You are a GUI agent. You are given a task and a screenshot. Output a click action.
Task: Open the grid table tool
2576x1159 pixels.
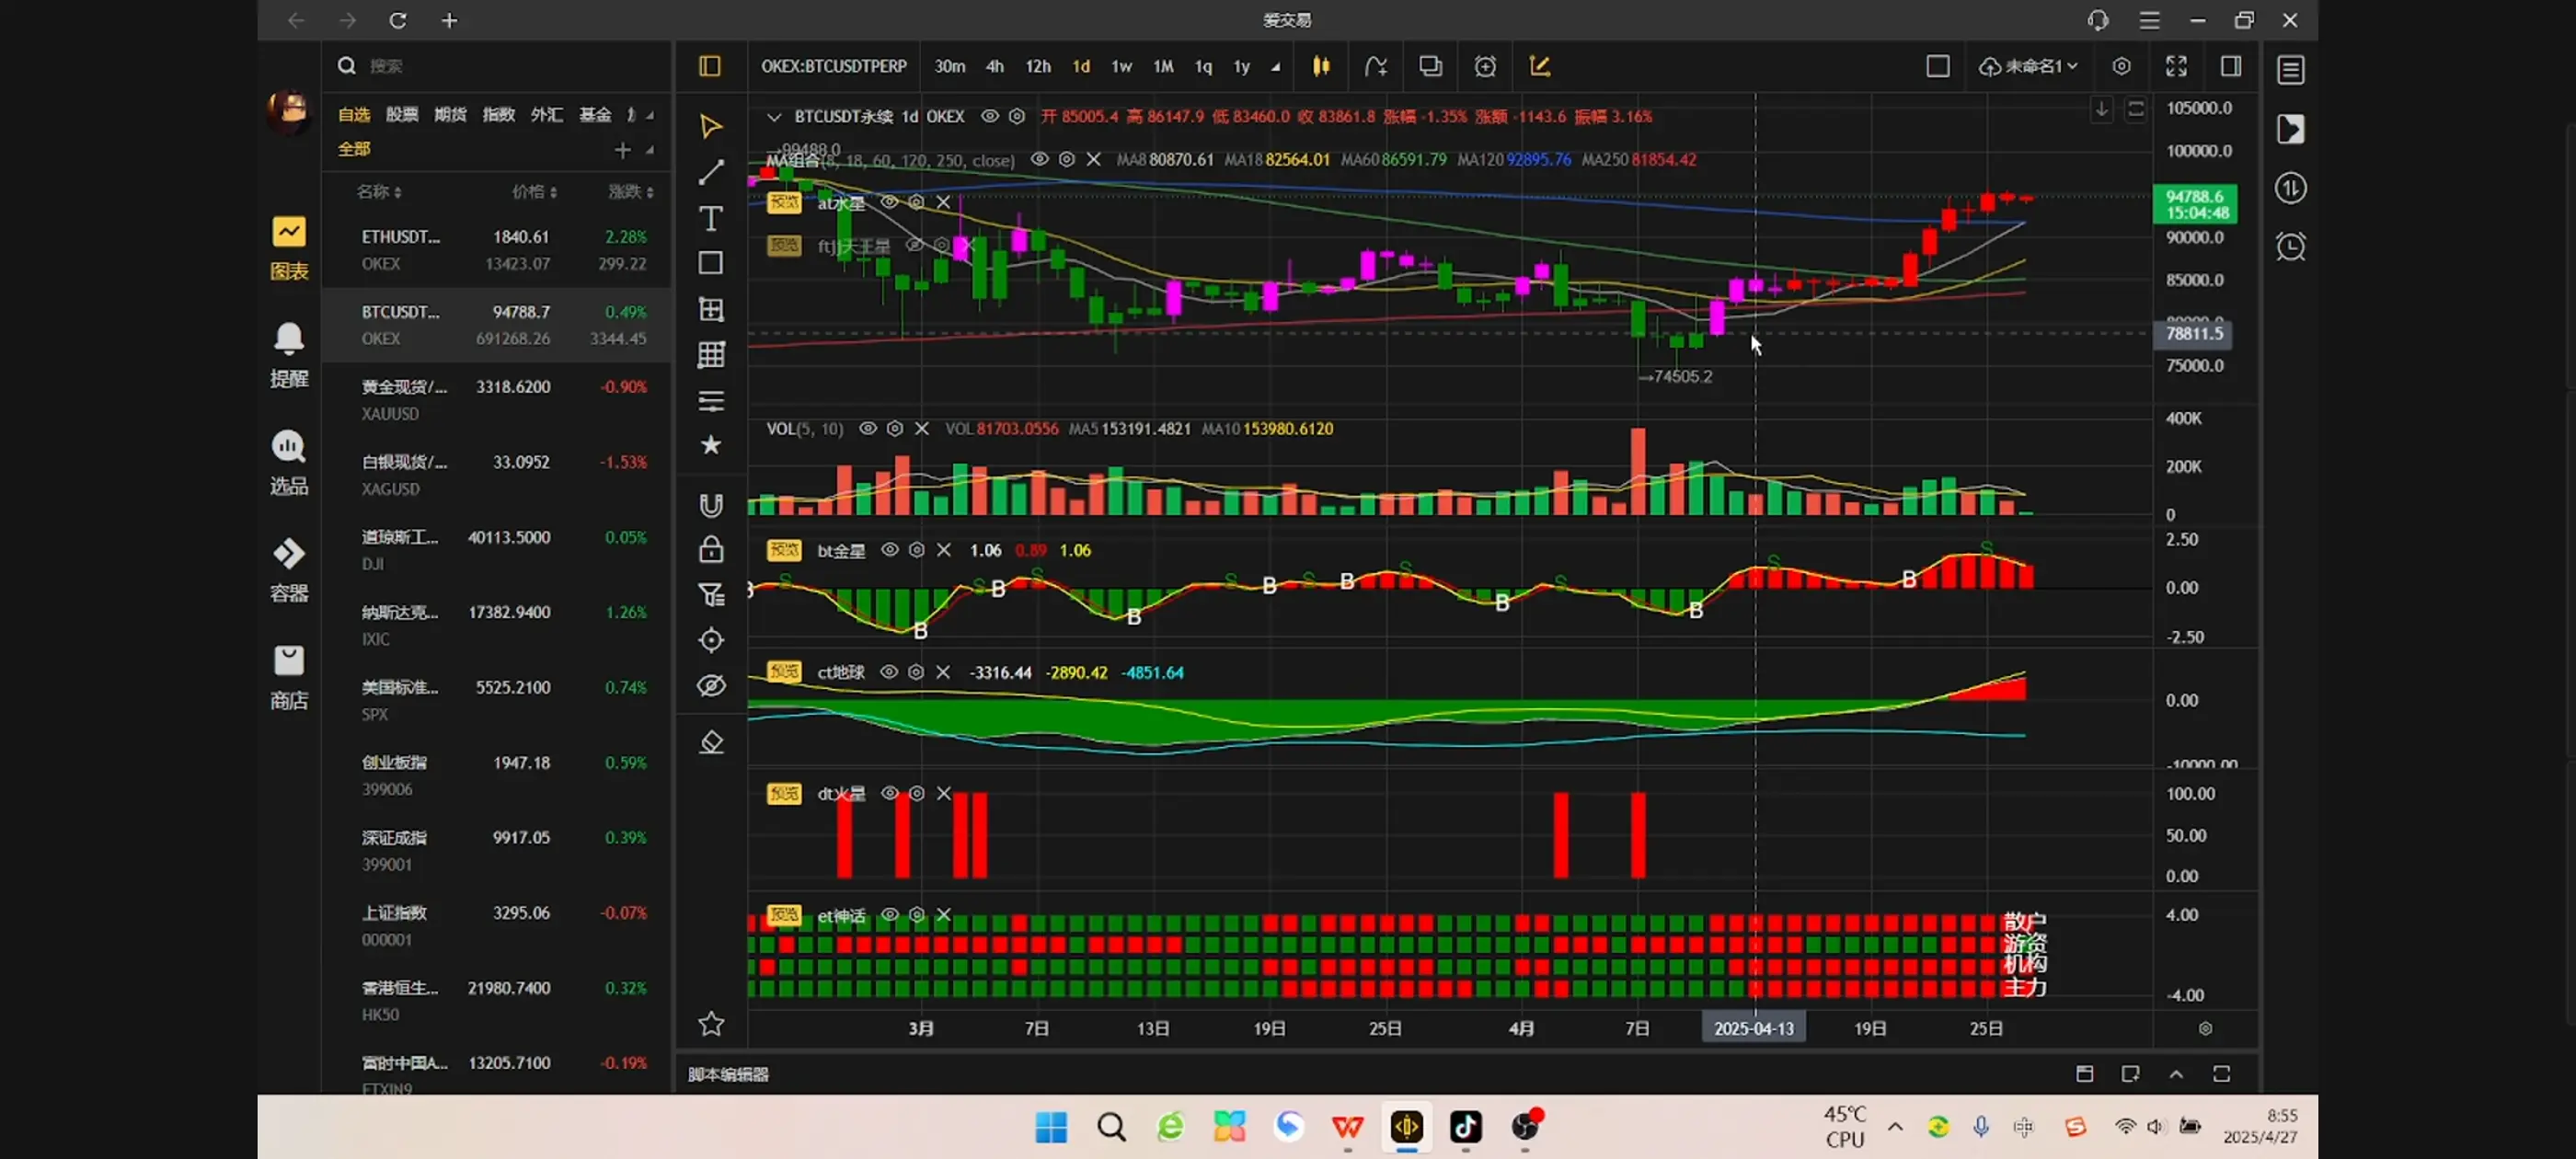pos(710,355)
